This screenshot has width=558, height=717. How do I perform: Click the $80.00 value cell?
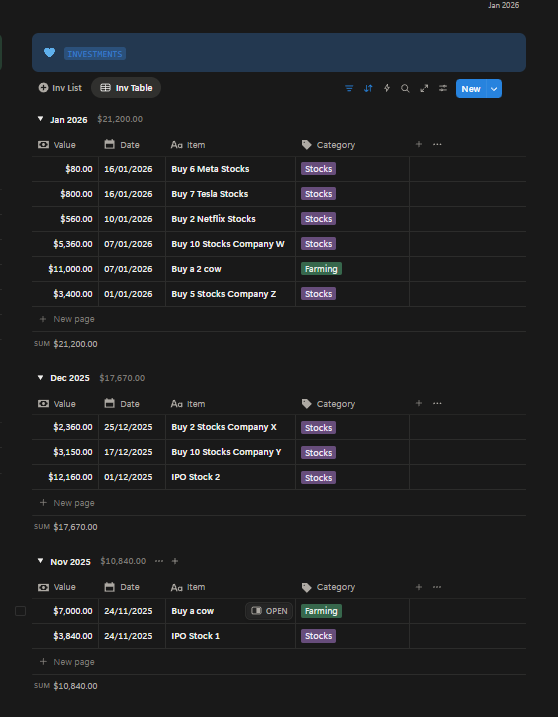(x=65, y=169)
